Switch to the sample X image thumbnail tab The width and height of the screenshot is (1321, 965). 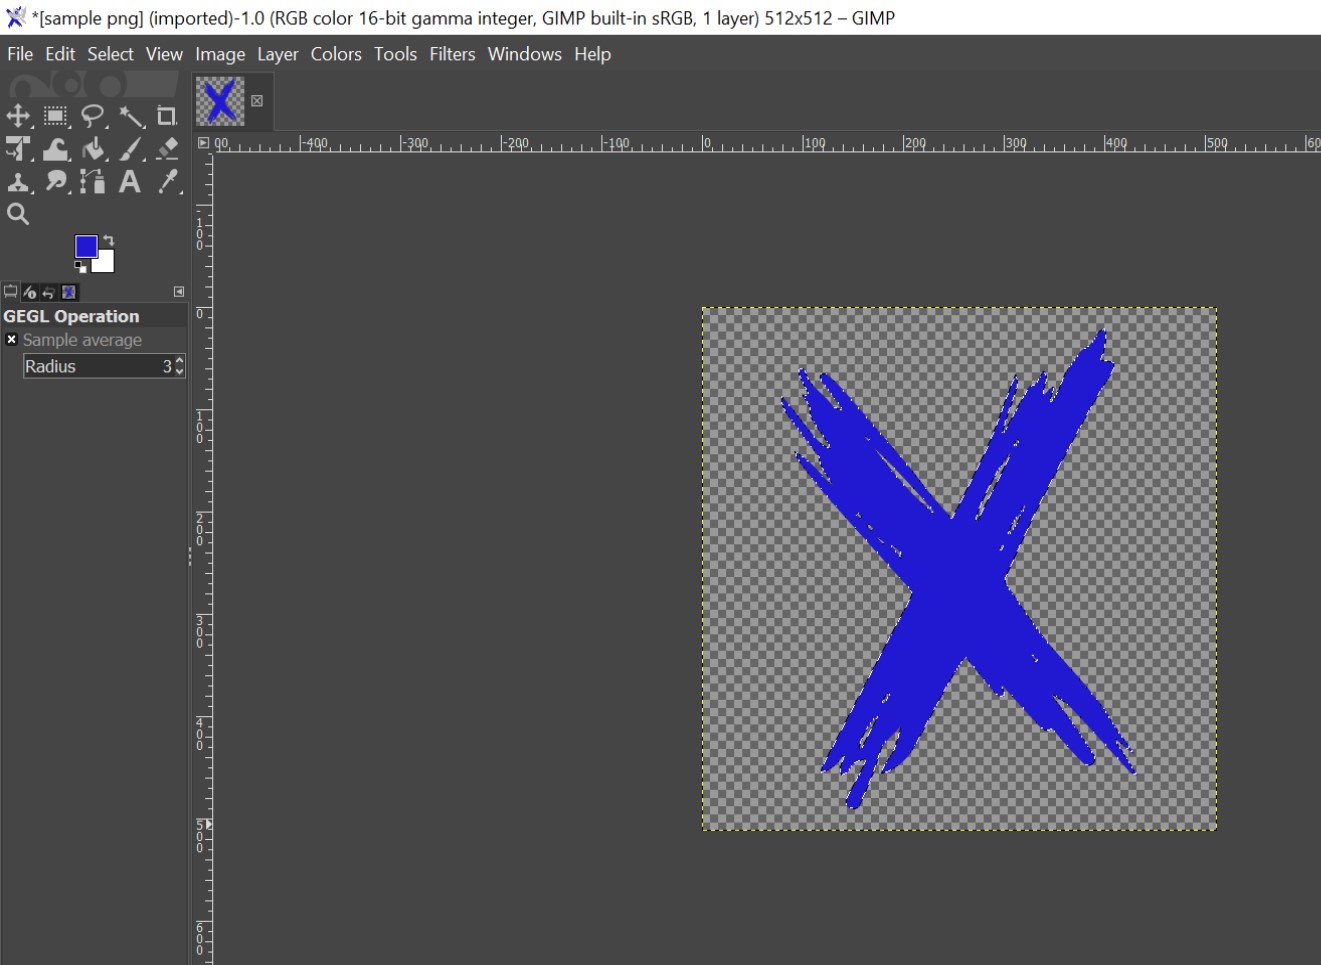[220, 101]
